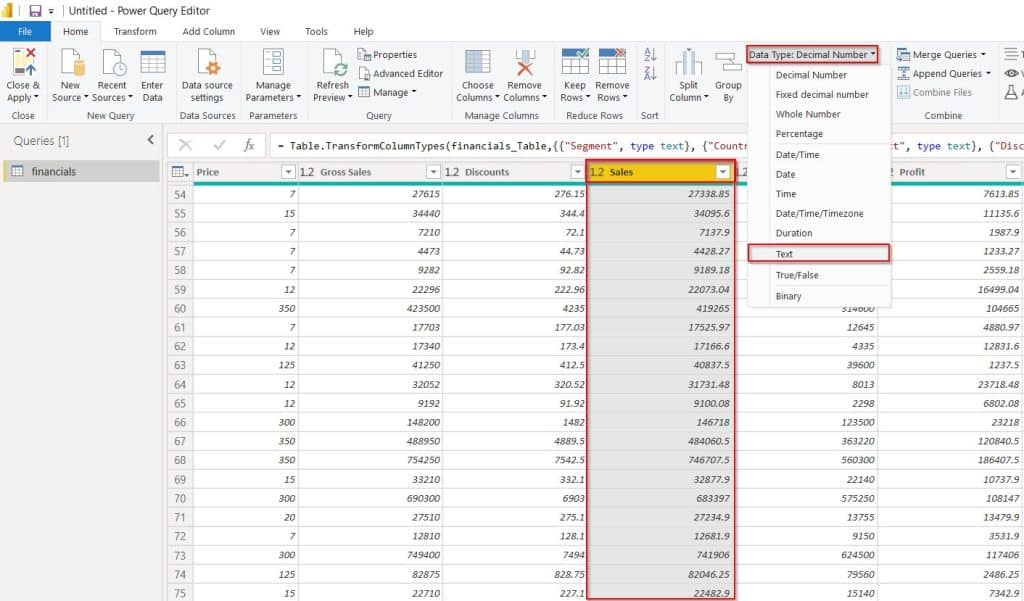This screenshot has height=601, width=1024.
Task: Sort ascending with the A-Z icon
Action: (650, 54)
